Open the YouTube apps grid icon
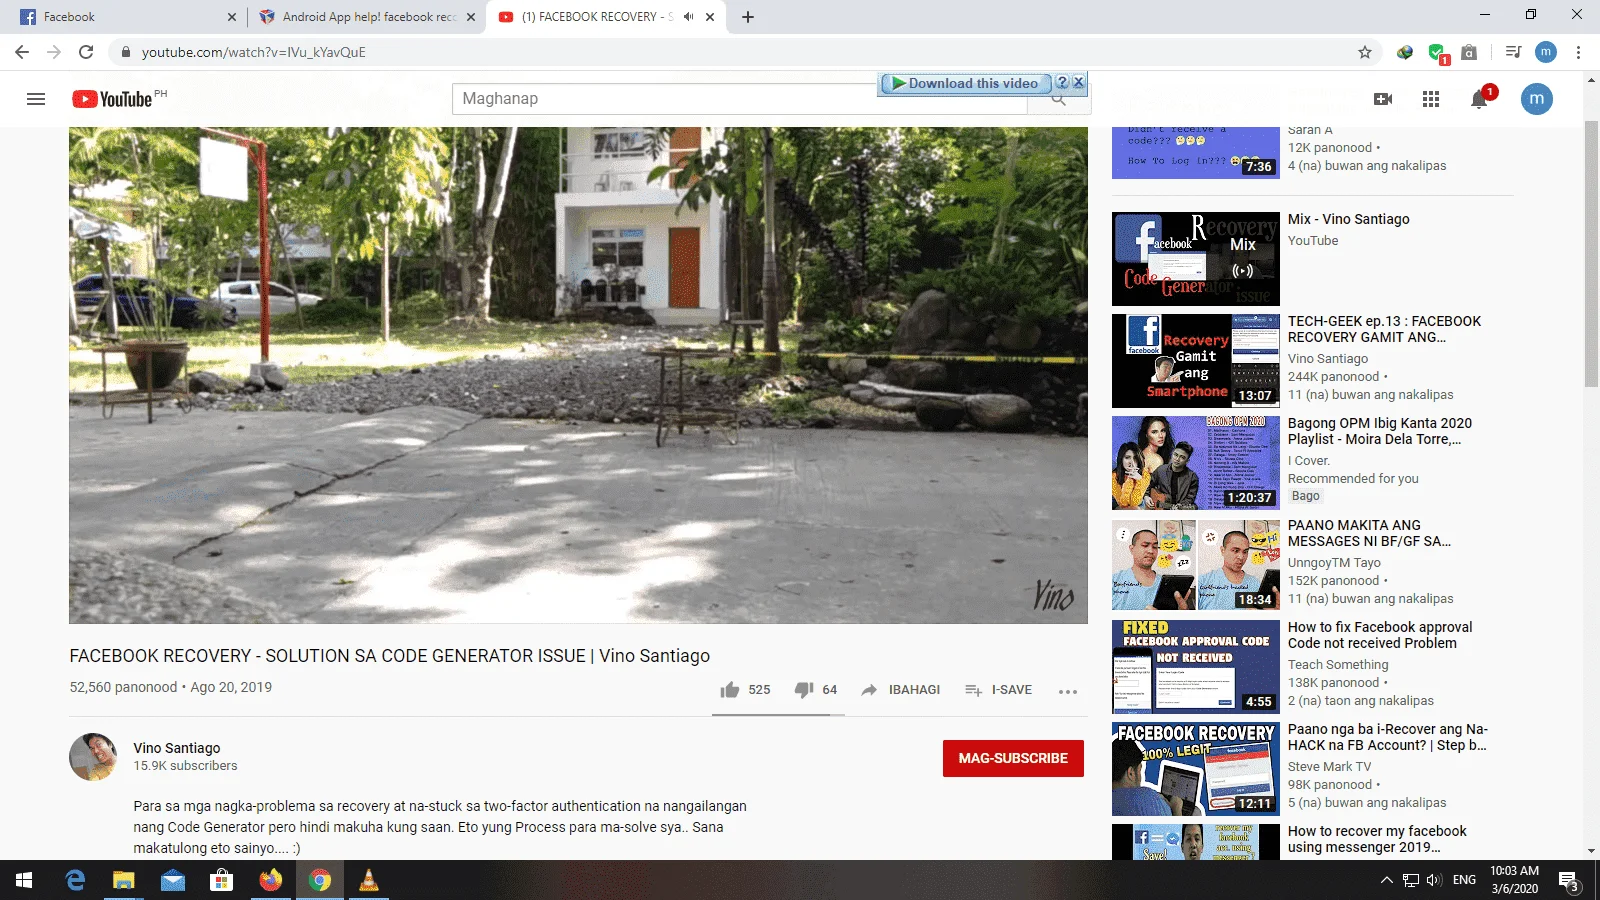The image size is (1600, 900). pyautogui.click(x=1431, y=99)
